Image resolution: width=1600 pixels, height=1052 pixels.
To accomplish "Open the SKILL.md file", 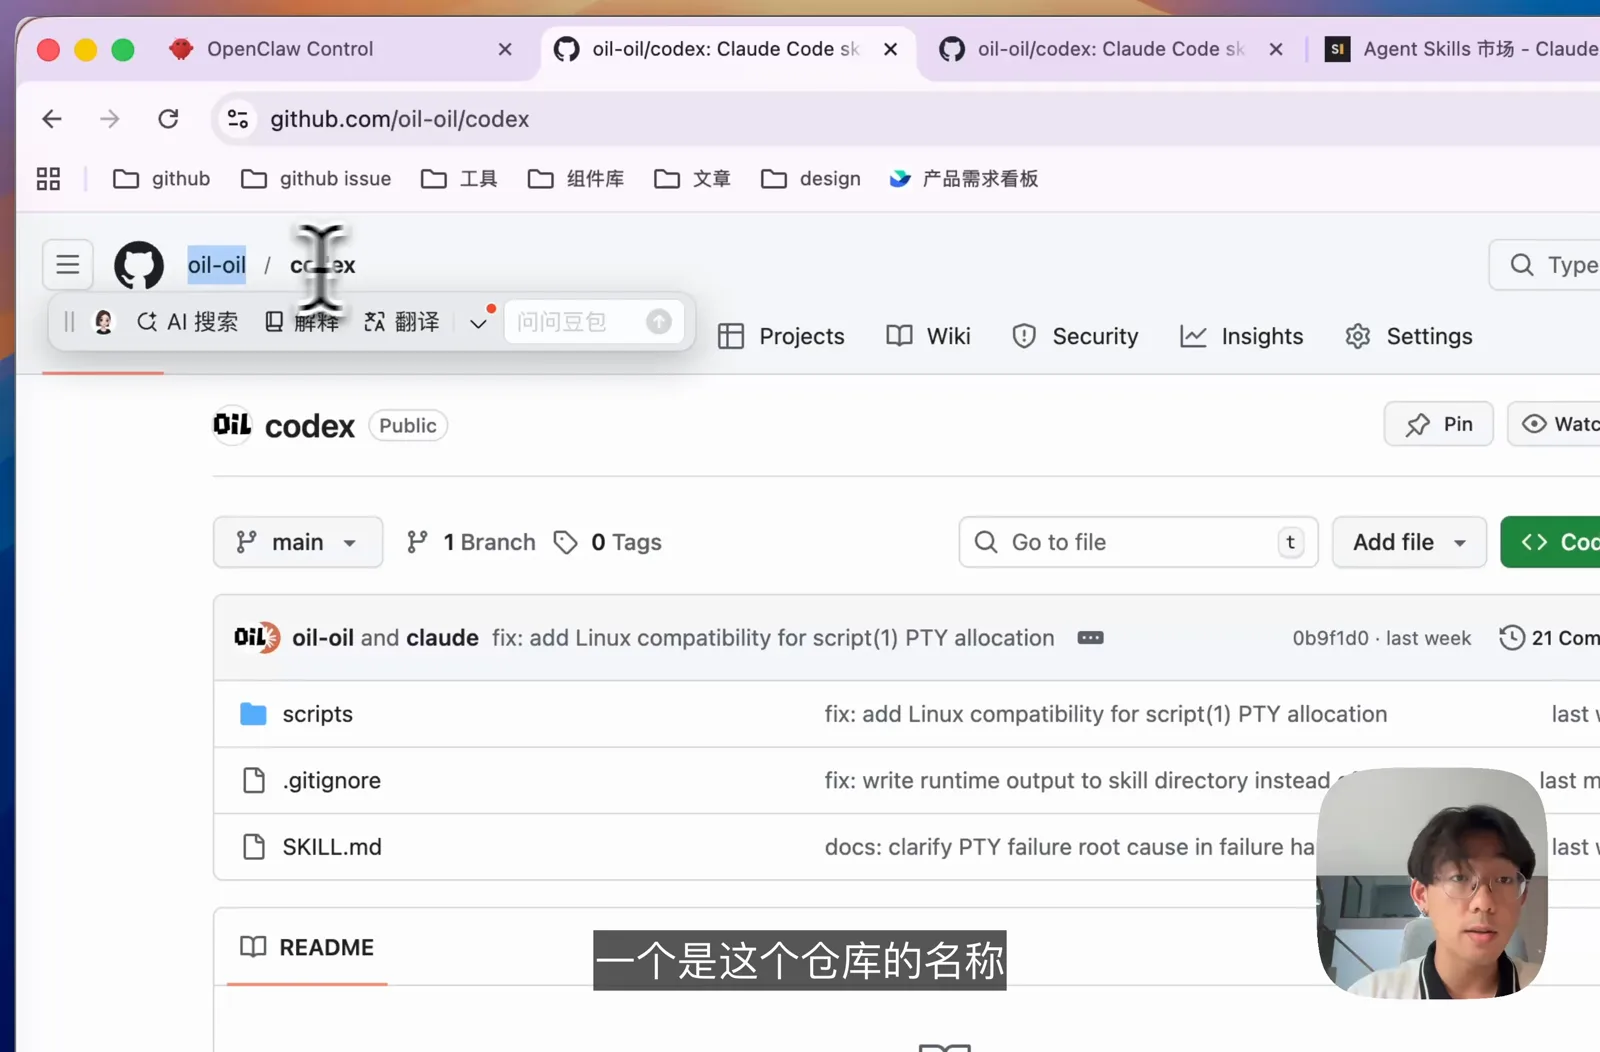I will pos(332,848).
